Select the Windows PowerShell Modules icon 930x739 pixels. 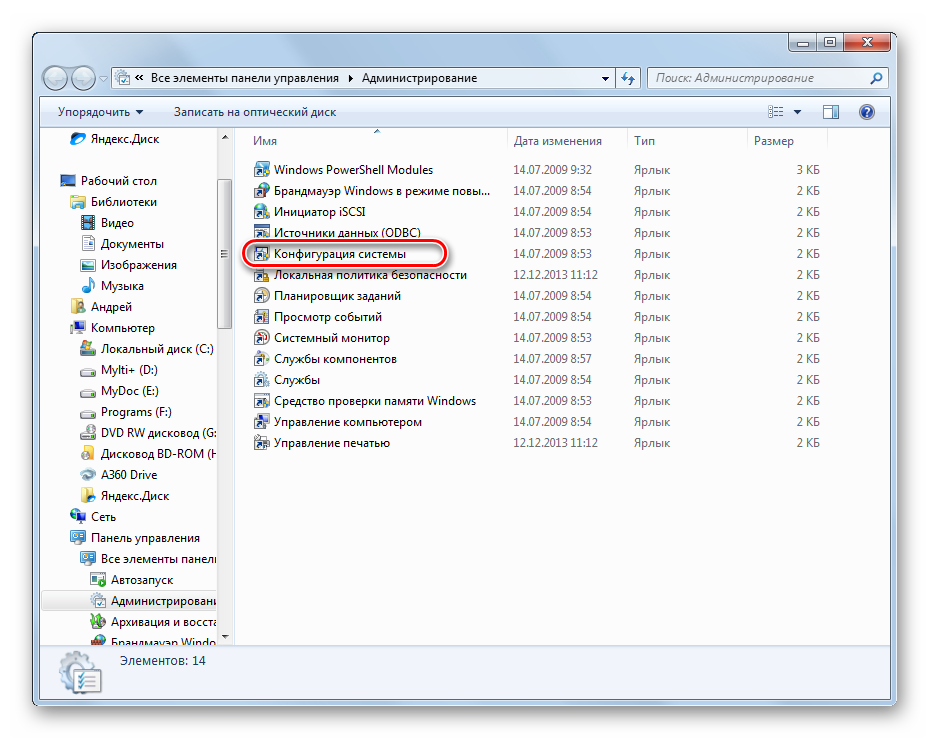coord(262,170)
